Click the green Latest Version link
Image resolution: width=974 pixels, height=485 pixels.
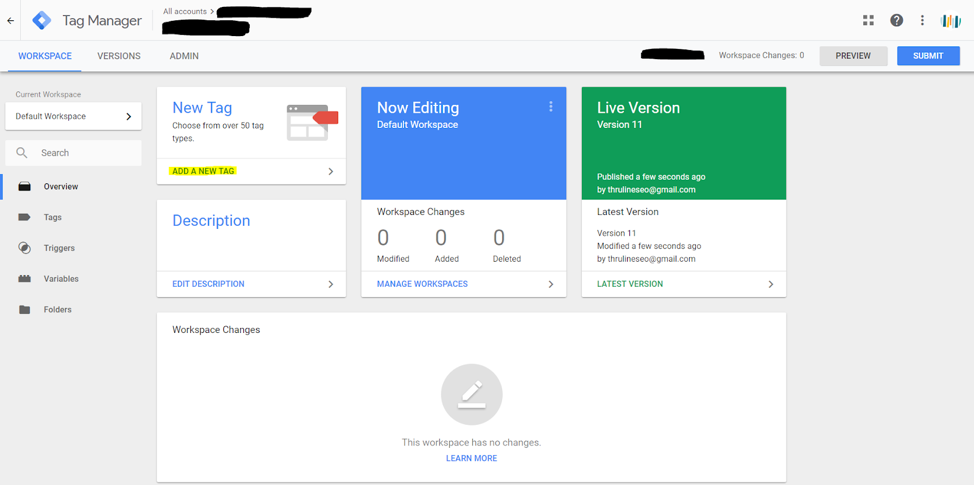click(630, 284)
